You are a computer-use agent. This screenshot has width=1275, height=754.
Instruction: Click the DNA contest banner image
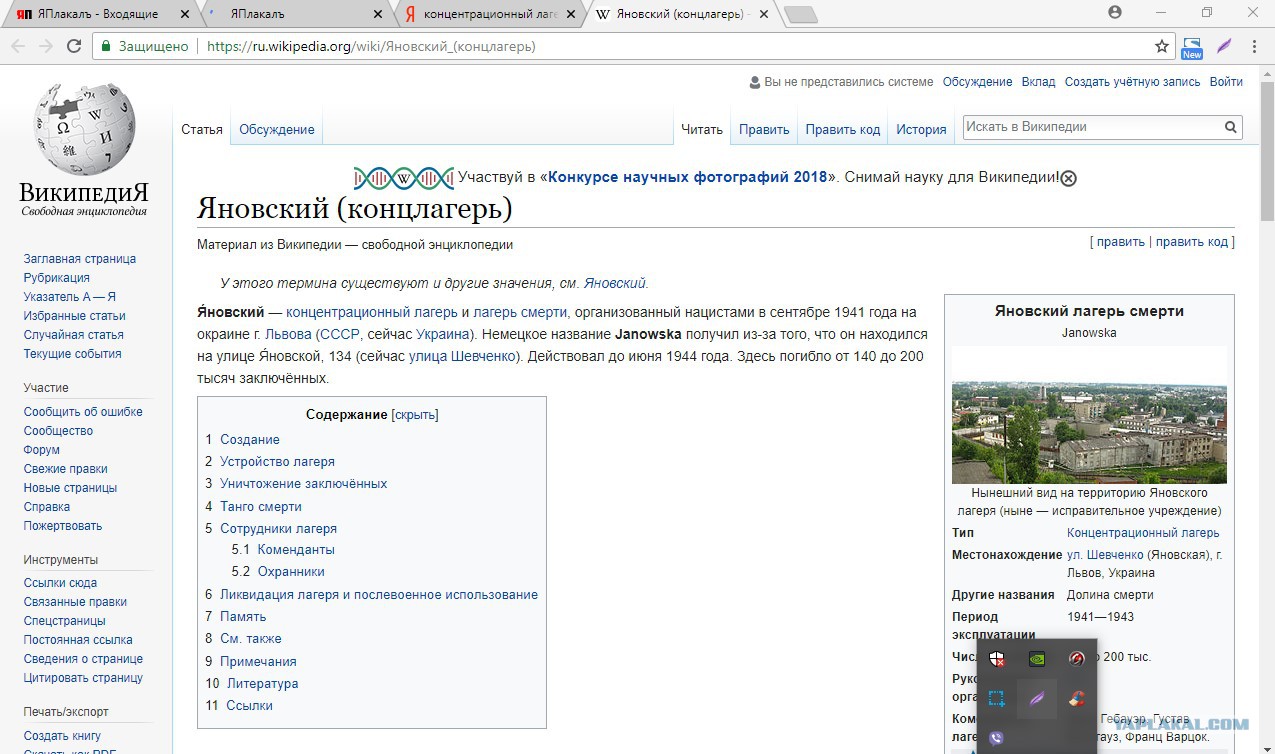(x=403, y=178)
